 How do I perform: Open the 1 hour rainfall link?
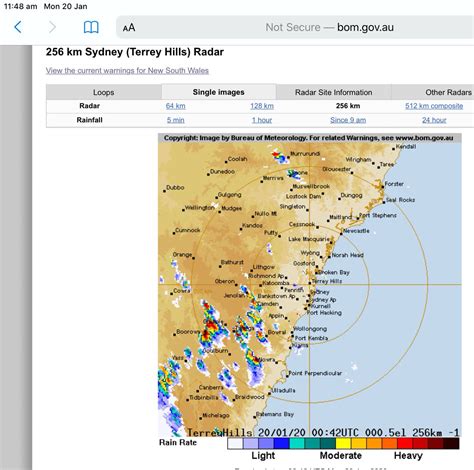point(262,120)
